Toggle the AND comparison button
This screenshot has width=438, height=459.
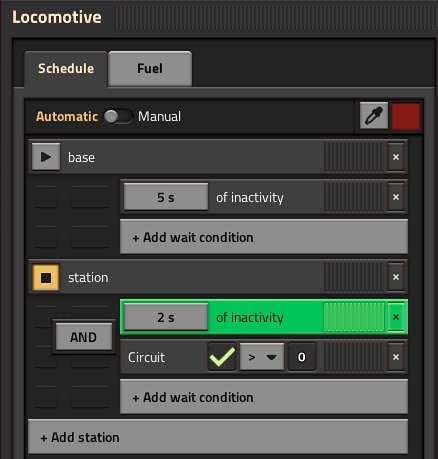84,337
